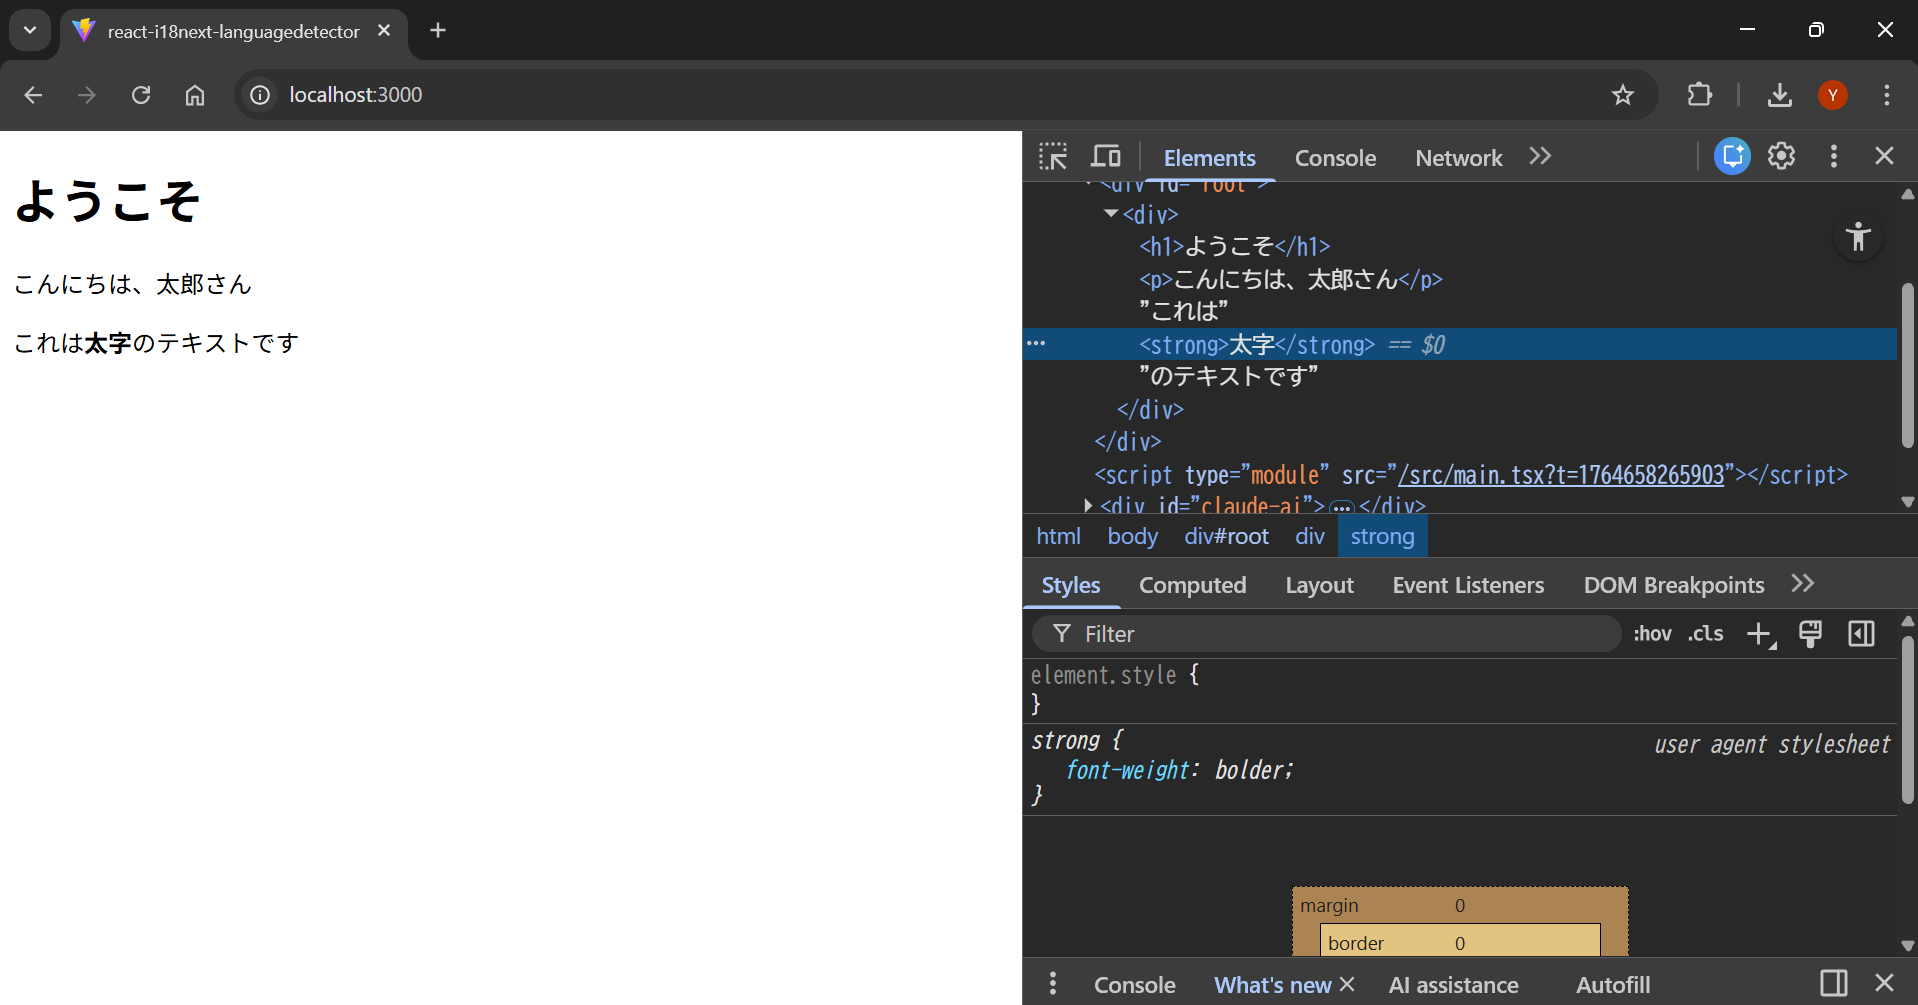Open the hidden panels chevron next to Network

pos(1539,156)
